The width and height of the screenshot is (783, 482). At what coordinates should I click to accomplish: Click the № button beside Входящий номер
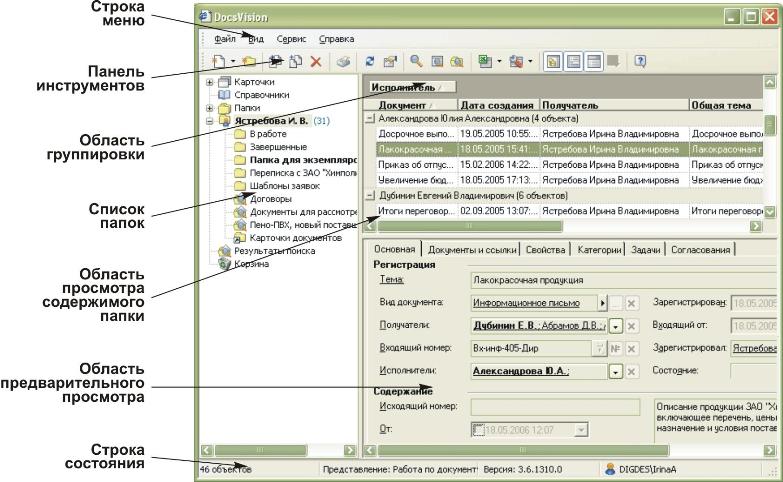[615, 349]
